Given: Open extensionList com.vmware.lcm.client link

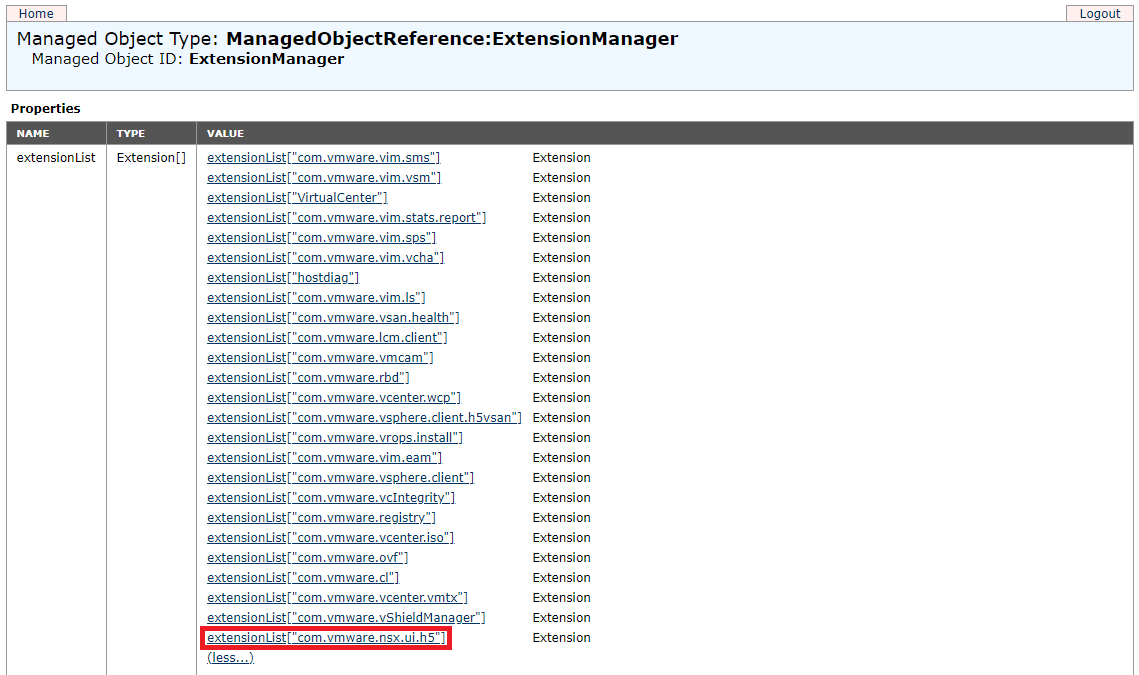Looking at the screenshot, I should pos(327,337).
